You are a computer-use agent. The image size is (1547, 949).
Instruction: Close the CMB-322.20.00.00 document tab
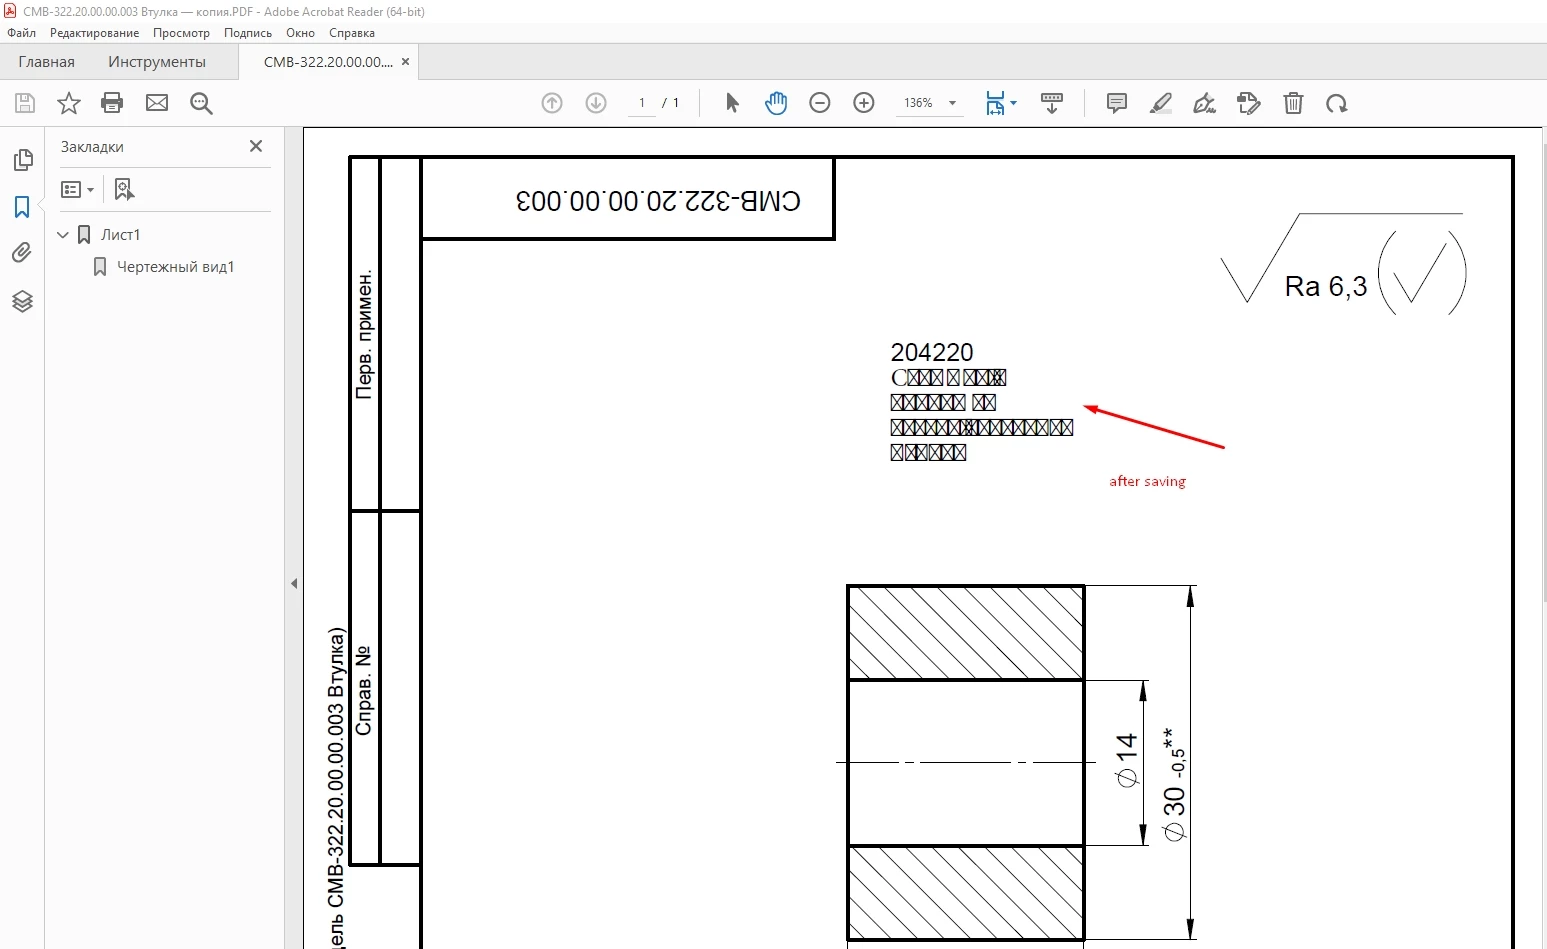coord(405,62)
